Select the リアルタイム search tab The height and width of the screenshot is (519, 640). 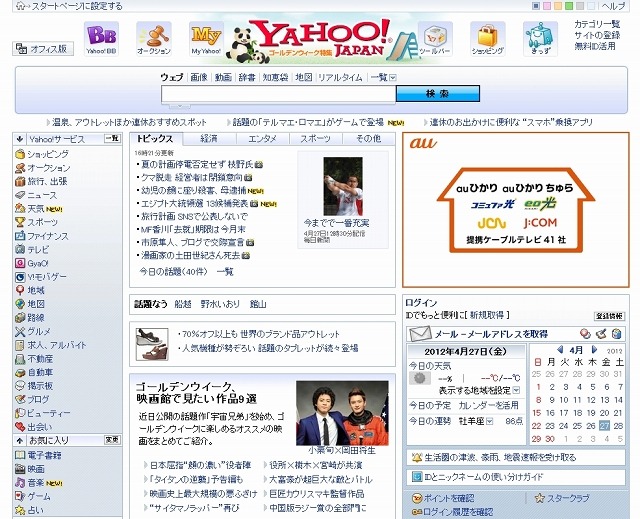(340, 77)
